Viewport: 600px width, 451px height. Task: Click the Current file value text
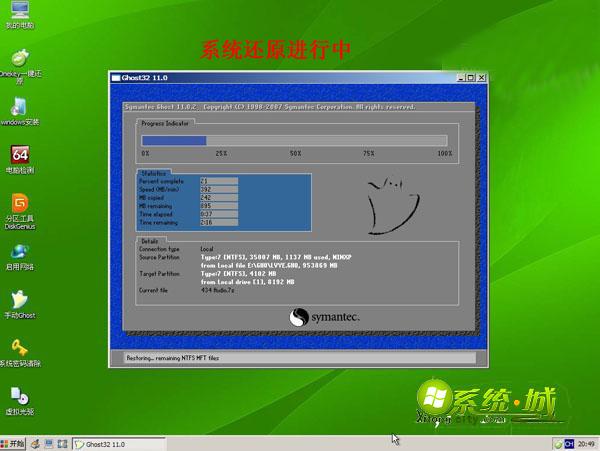[x=217, y=290]
